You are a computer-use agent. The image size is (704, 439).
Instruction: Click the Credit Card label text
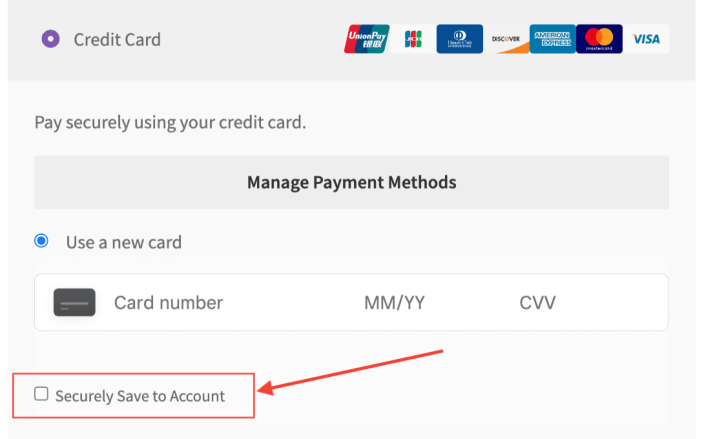117,40
